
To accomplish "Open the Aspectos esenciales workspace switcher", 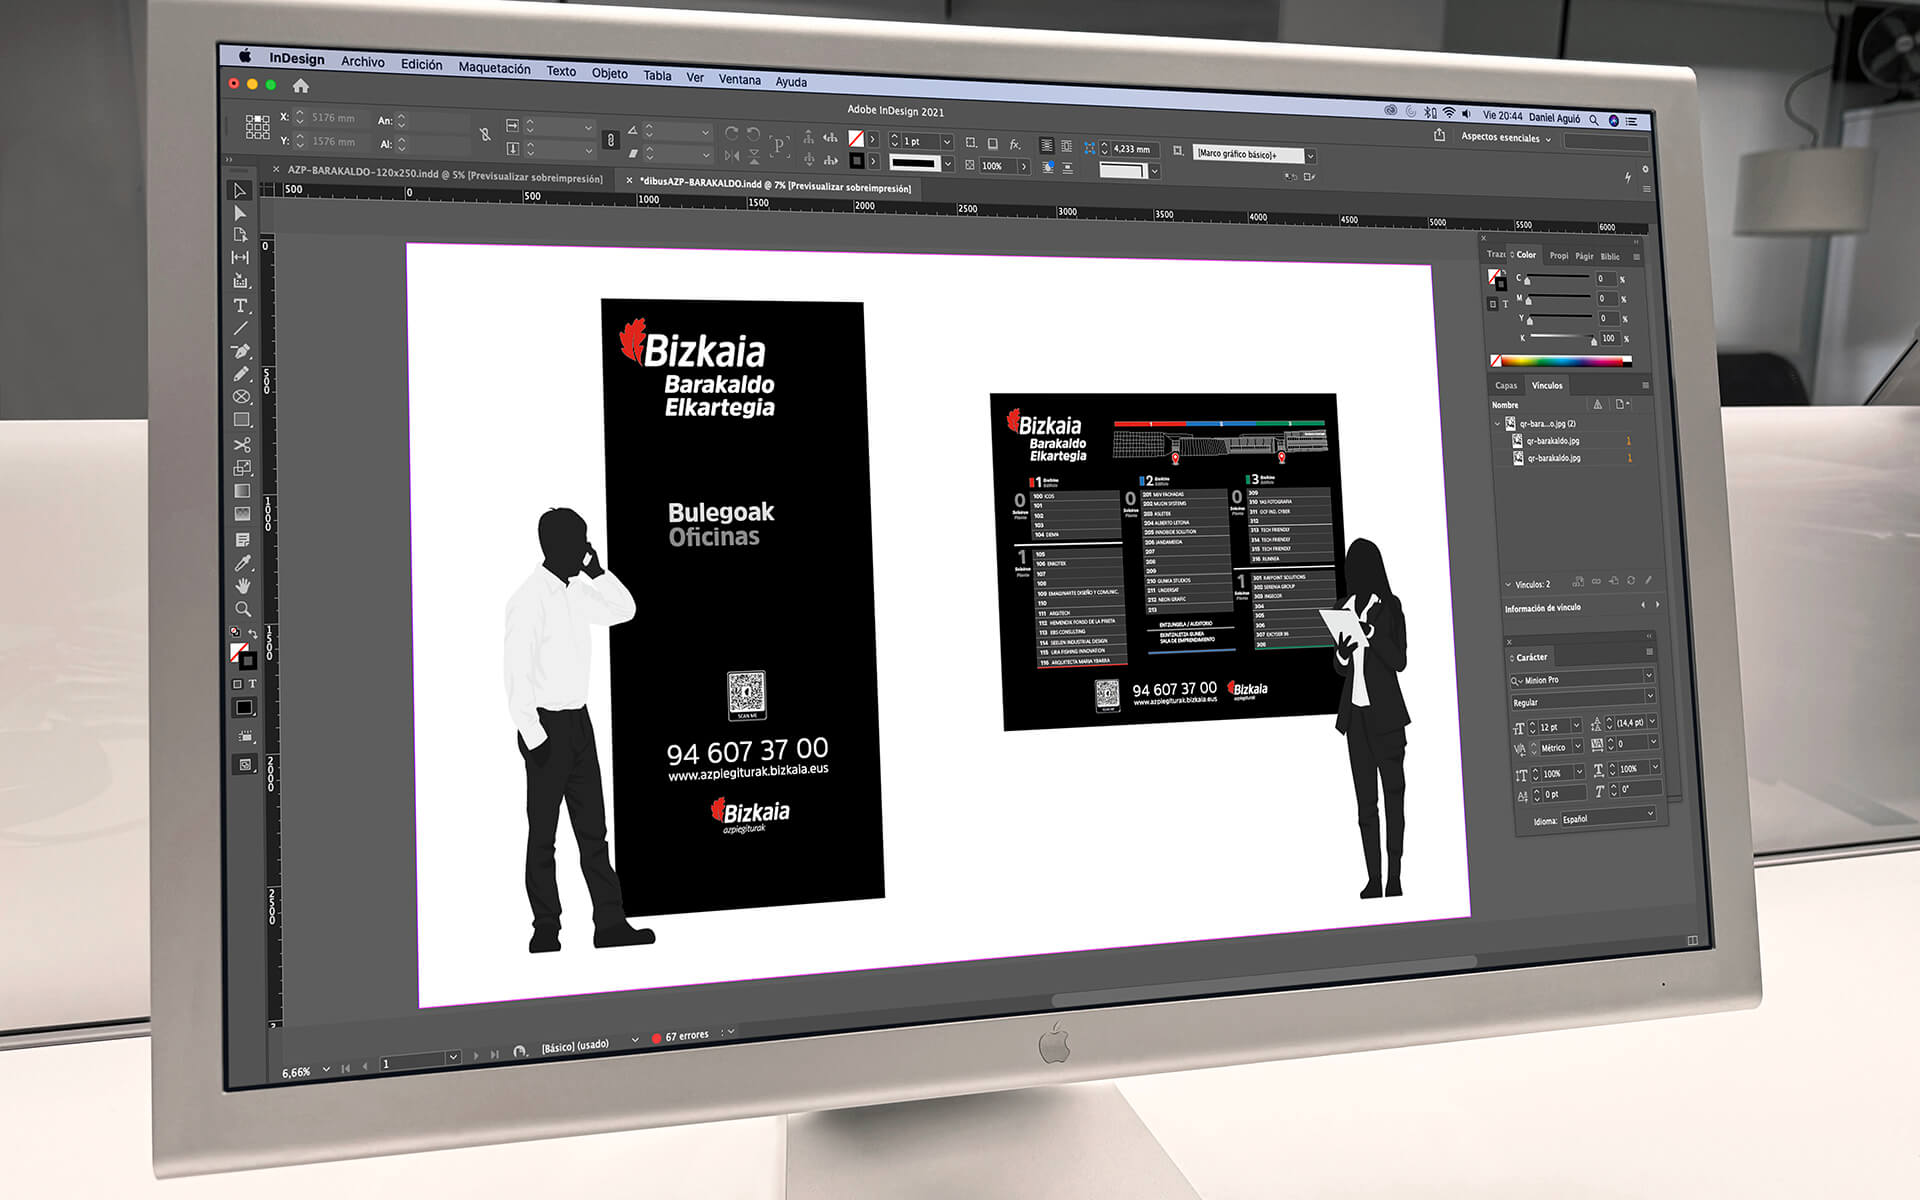I will point(1505,138).
